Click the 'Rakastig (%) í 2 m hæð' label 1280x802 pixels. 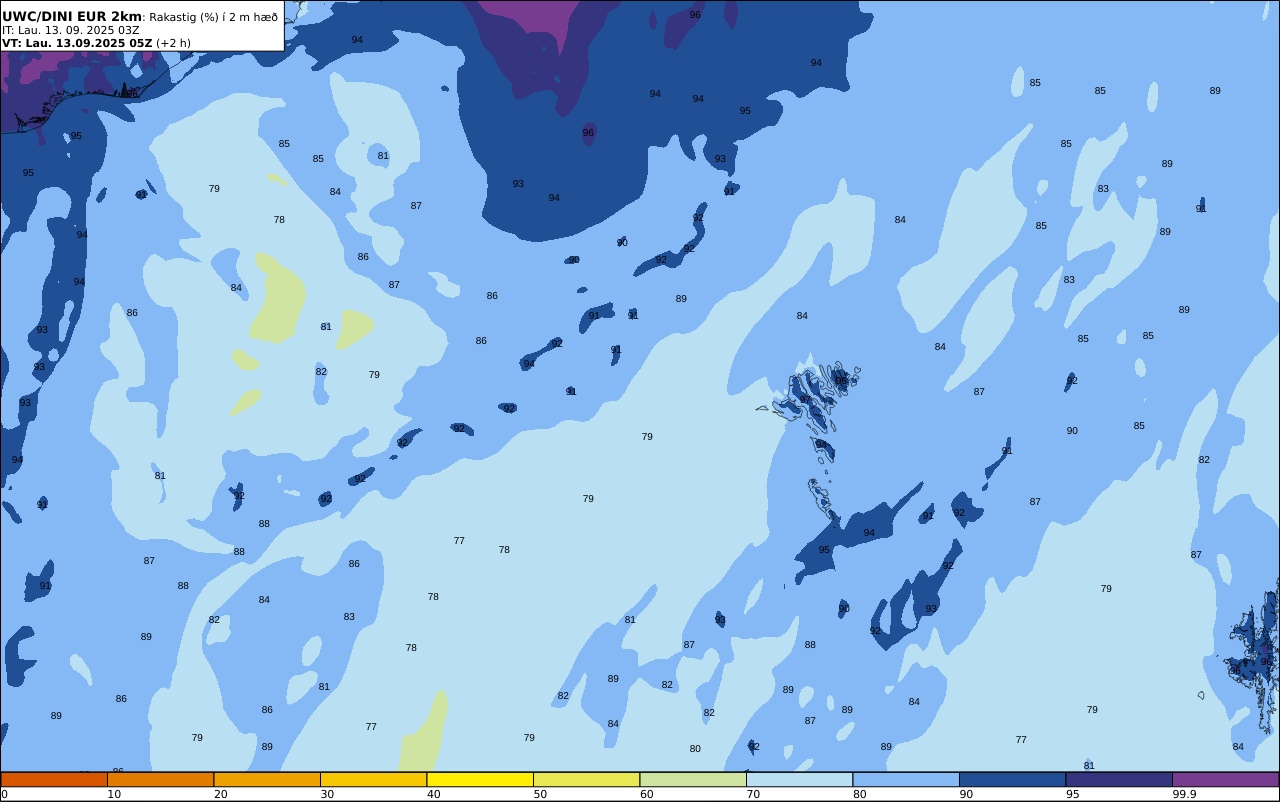tap(214, 17)
